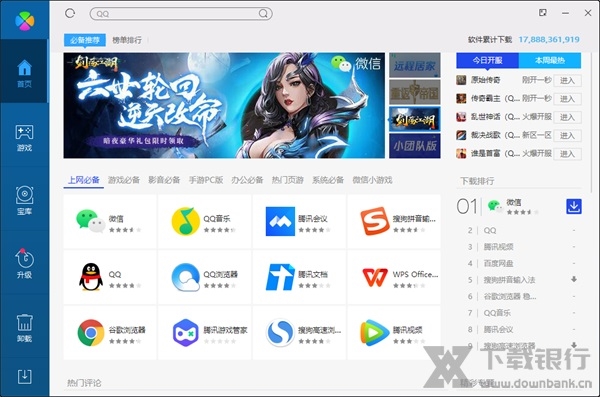This screenshot has width=600, height=397.
Task: Open rank 4 百度网盘 in download ranking
Action: pos(498,263)
